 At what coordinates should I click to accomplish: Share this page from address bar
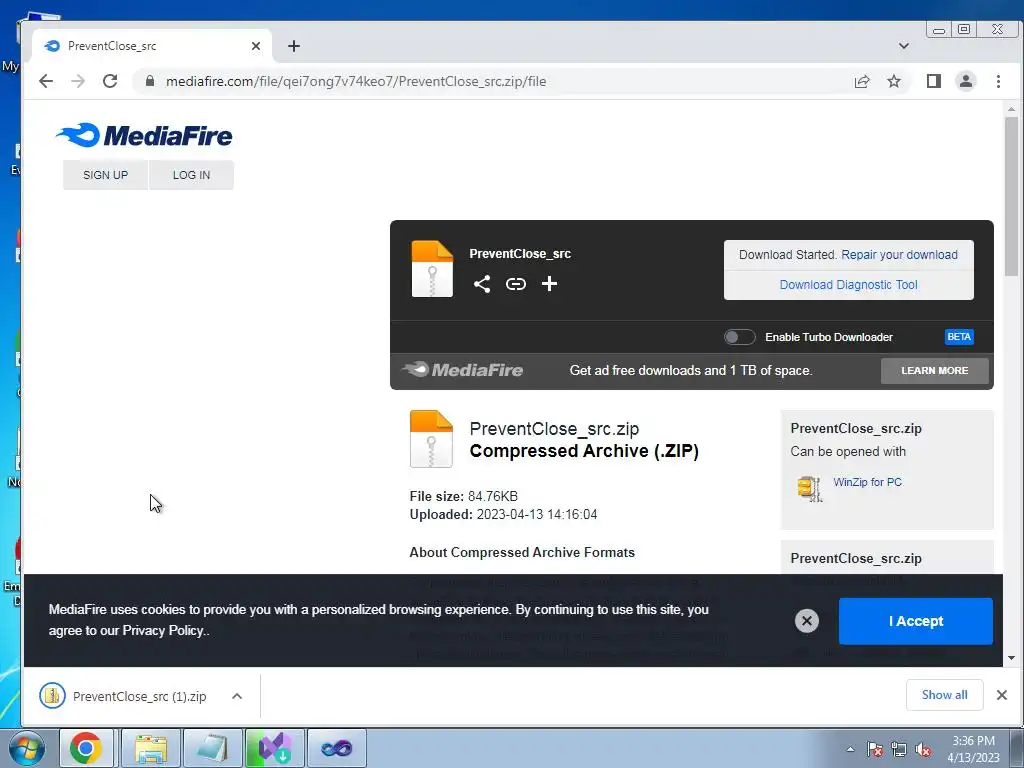862,81
